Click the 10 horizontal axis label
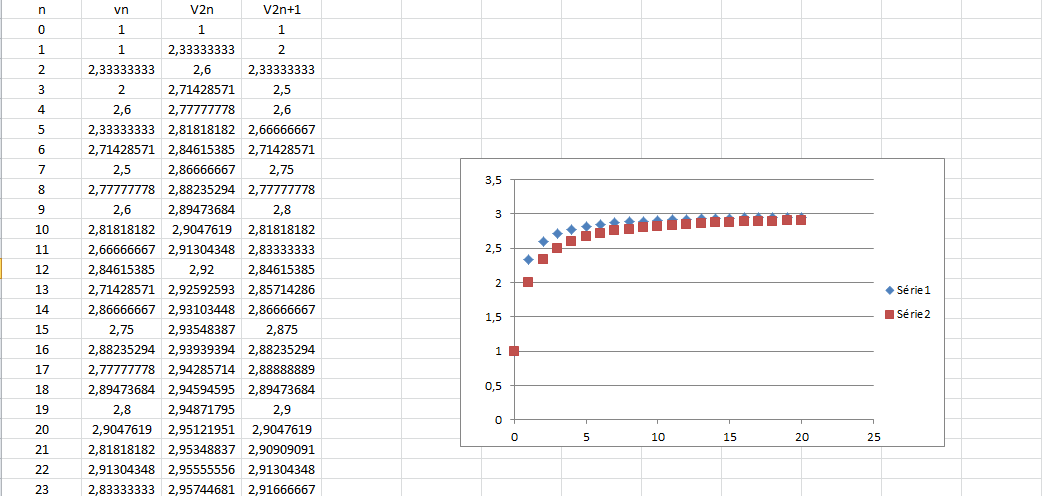Screen dimensions: 1042x496 pos(657,437)
